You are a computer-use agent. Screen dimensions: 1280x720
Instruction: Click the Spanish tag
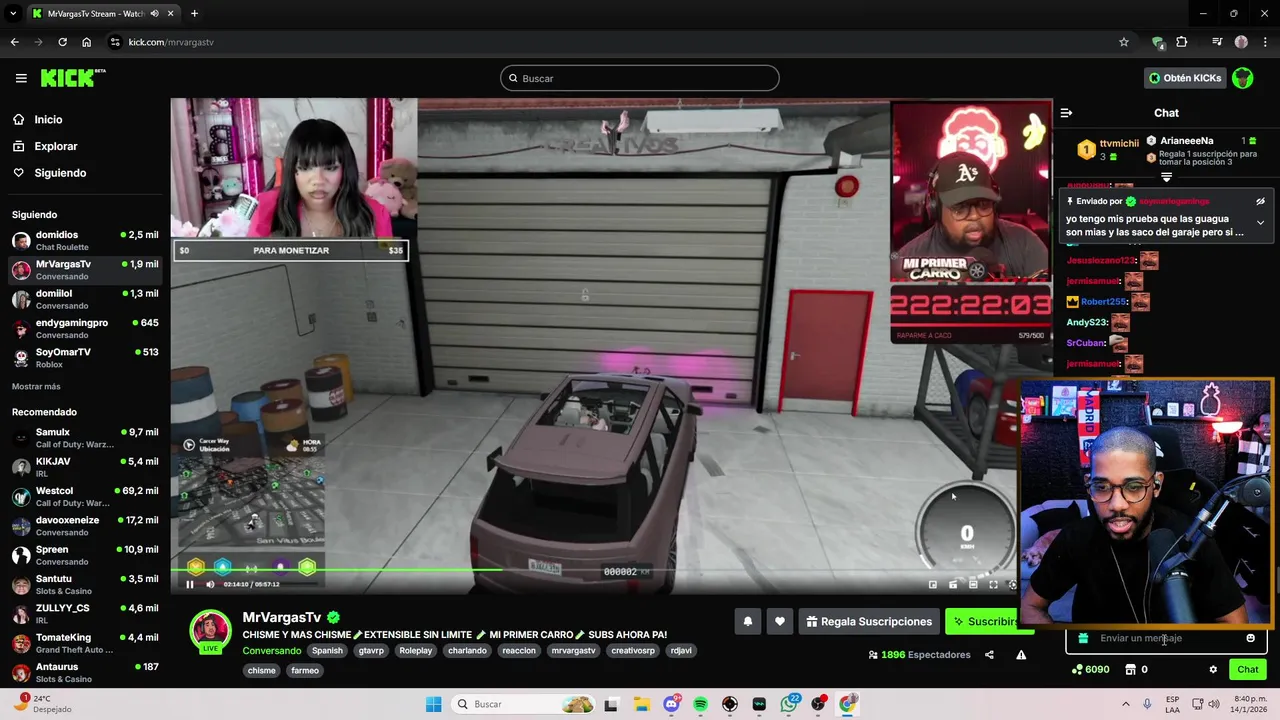click(x=327, y=650)
